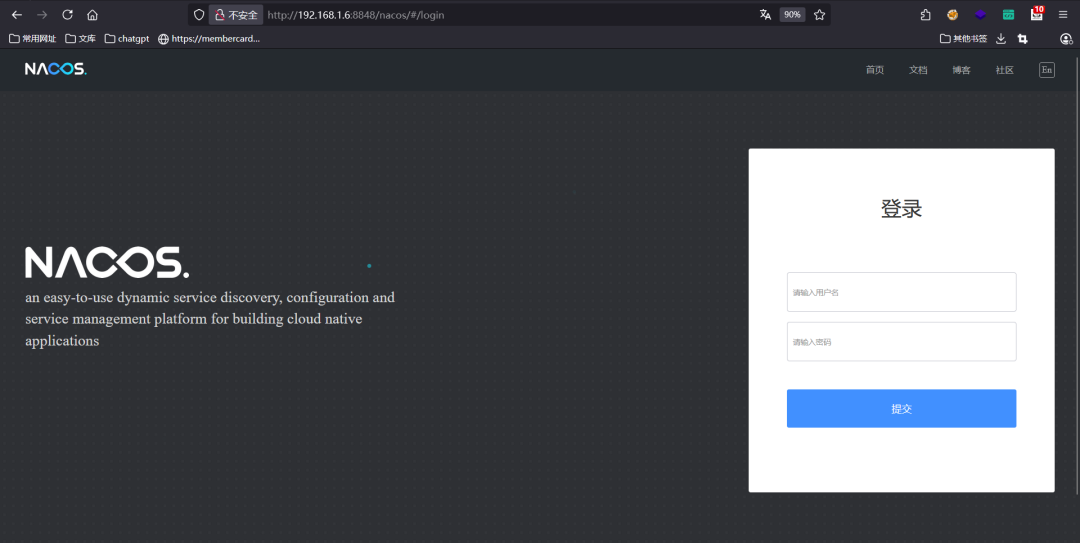Viewport: 1080px width, 543px height.
Task: Open the 博客 nav item
Action: [962, 70]
